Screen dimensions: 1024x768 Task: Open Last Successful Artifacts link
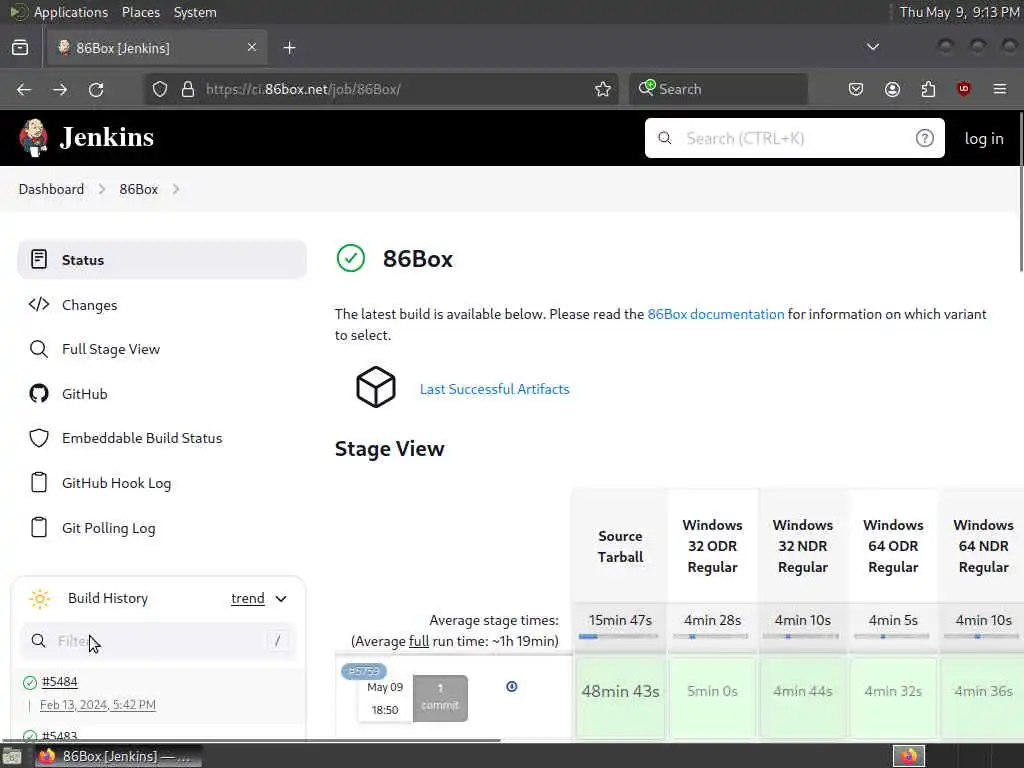coord(494,389)
